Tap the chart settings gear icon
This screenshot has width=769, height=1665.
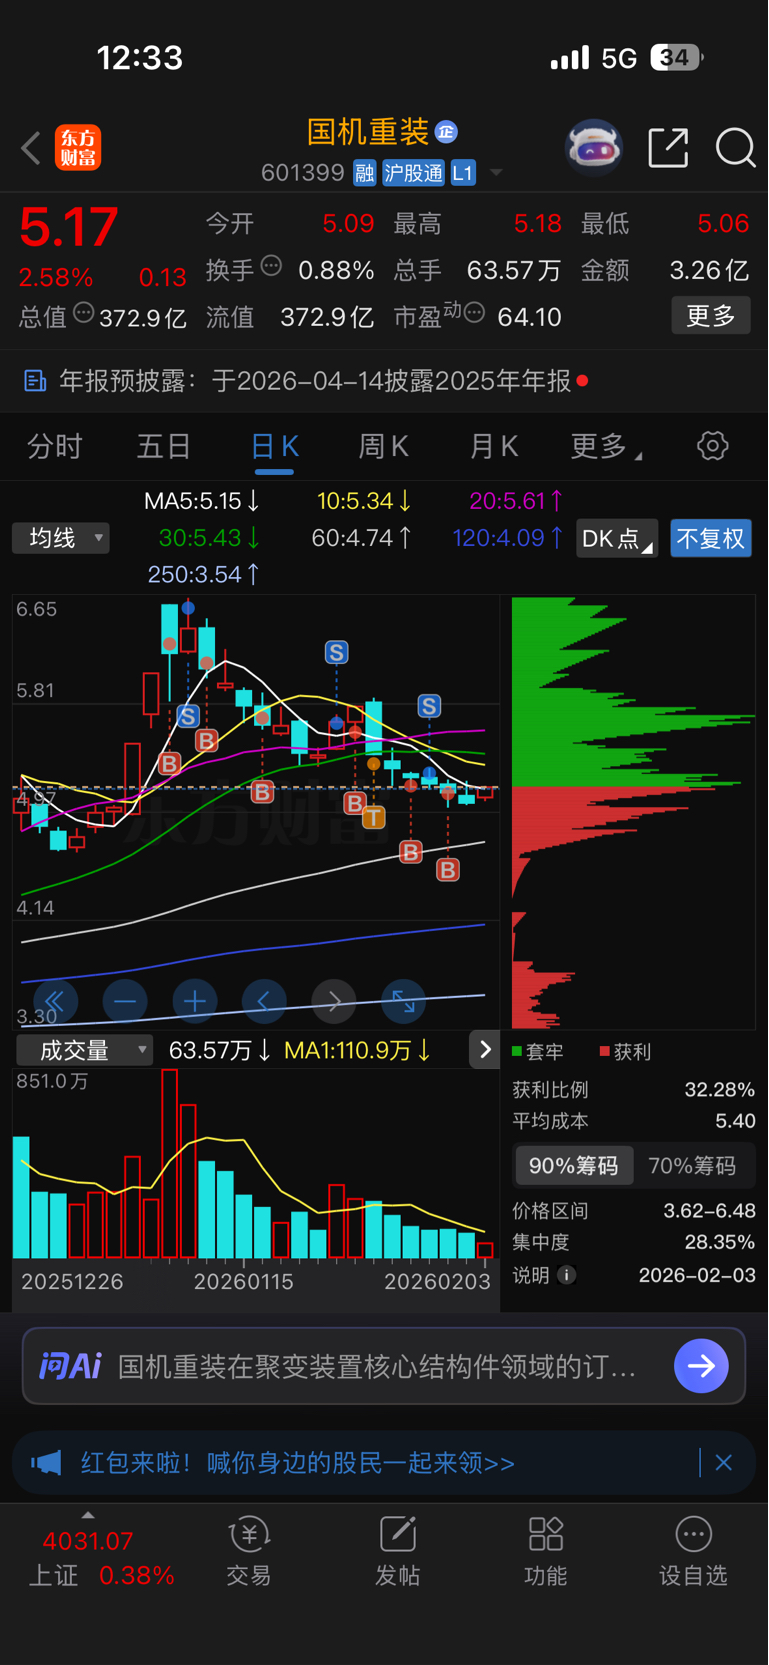[712, 445]
